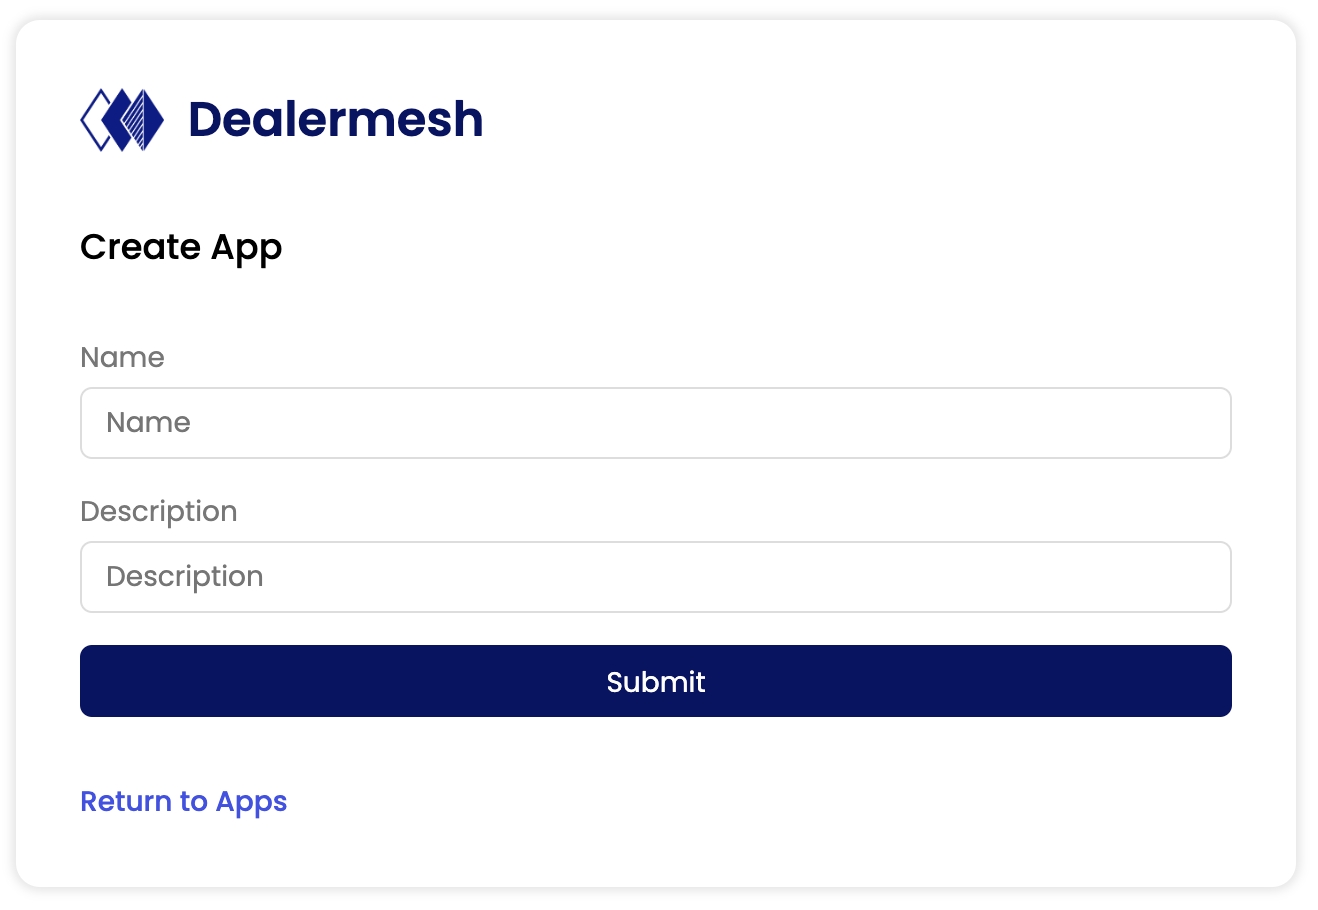Click the solid middle diamond of logo
Screen dimensions: 1318x910
click(x=122, y=120)
